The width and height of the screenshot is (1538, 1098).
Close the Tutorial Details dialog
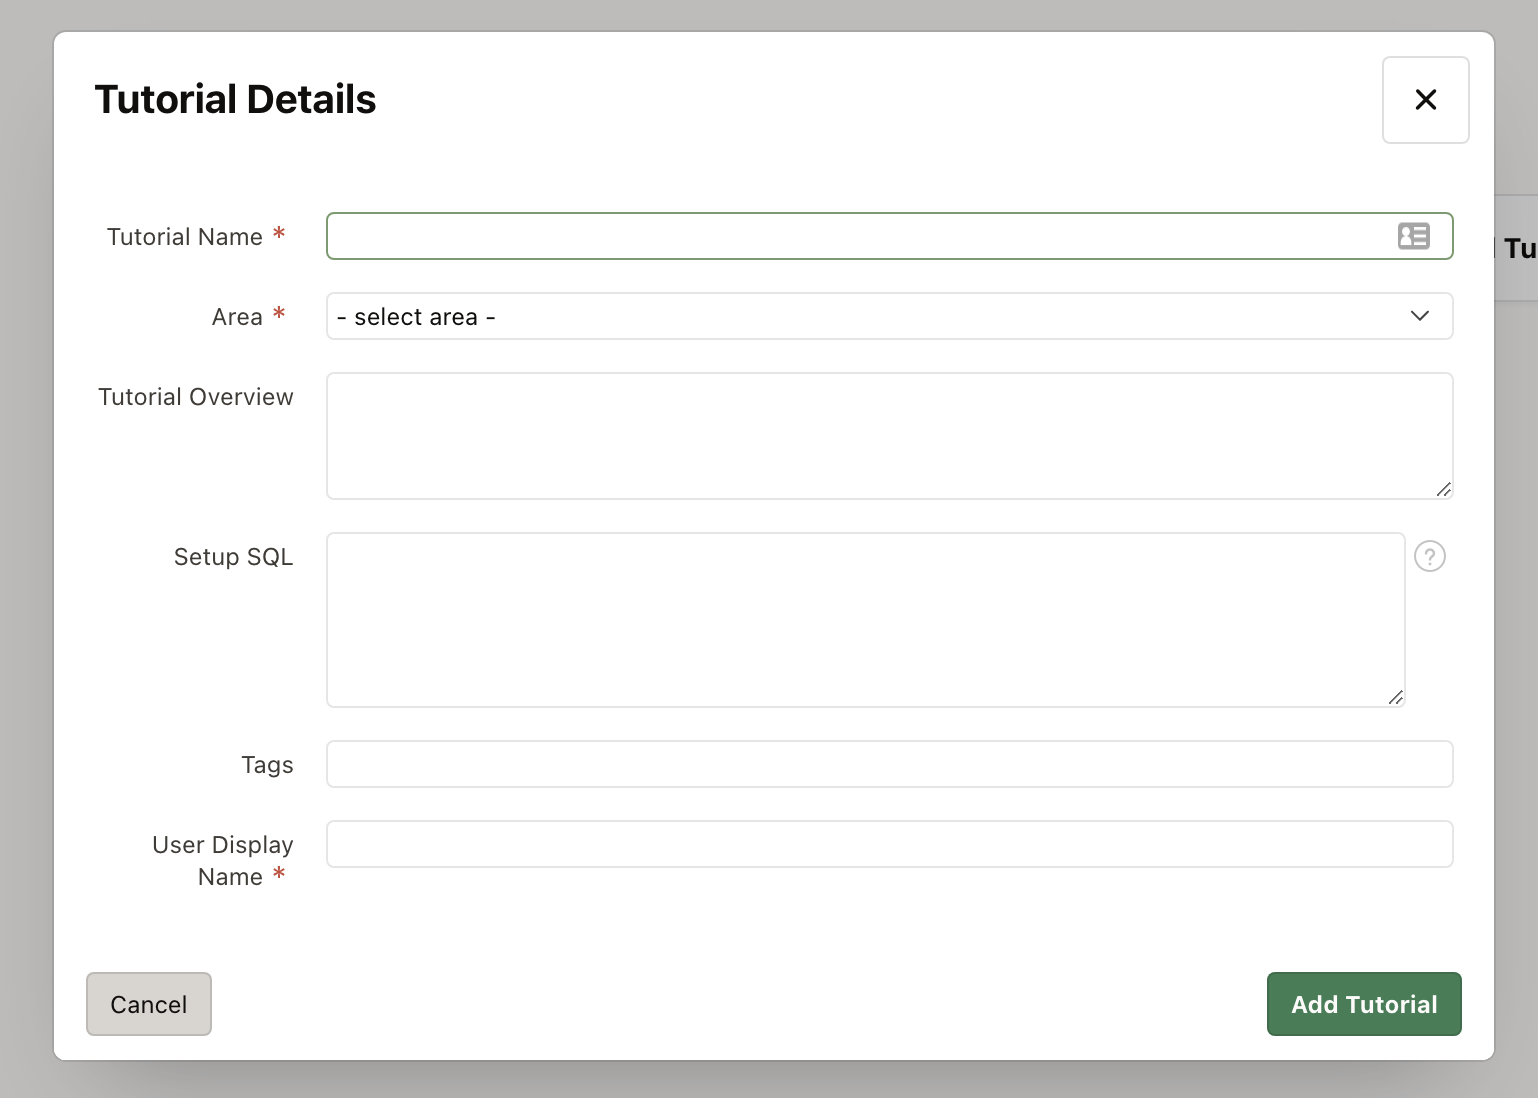click(1425, 100)
